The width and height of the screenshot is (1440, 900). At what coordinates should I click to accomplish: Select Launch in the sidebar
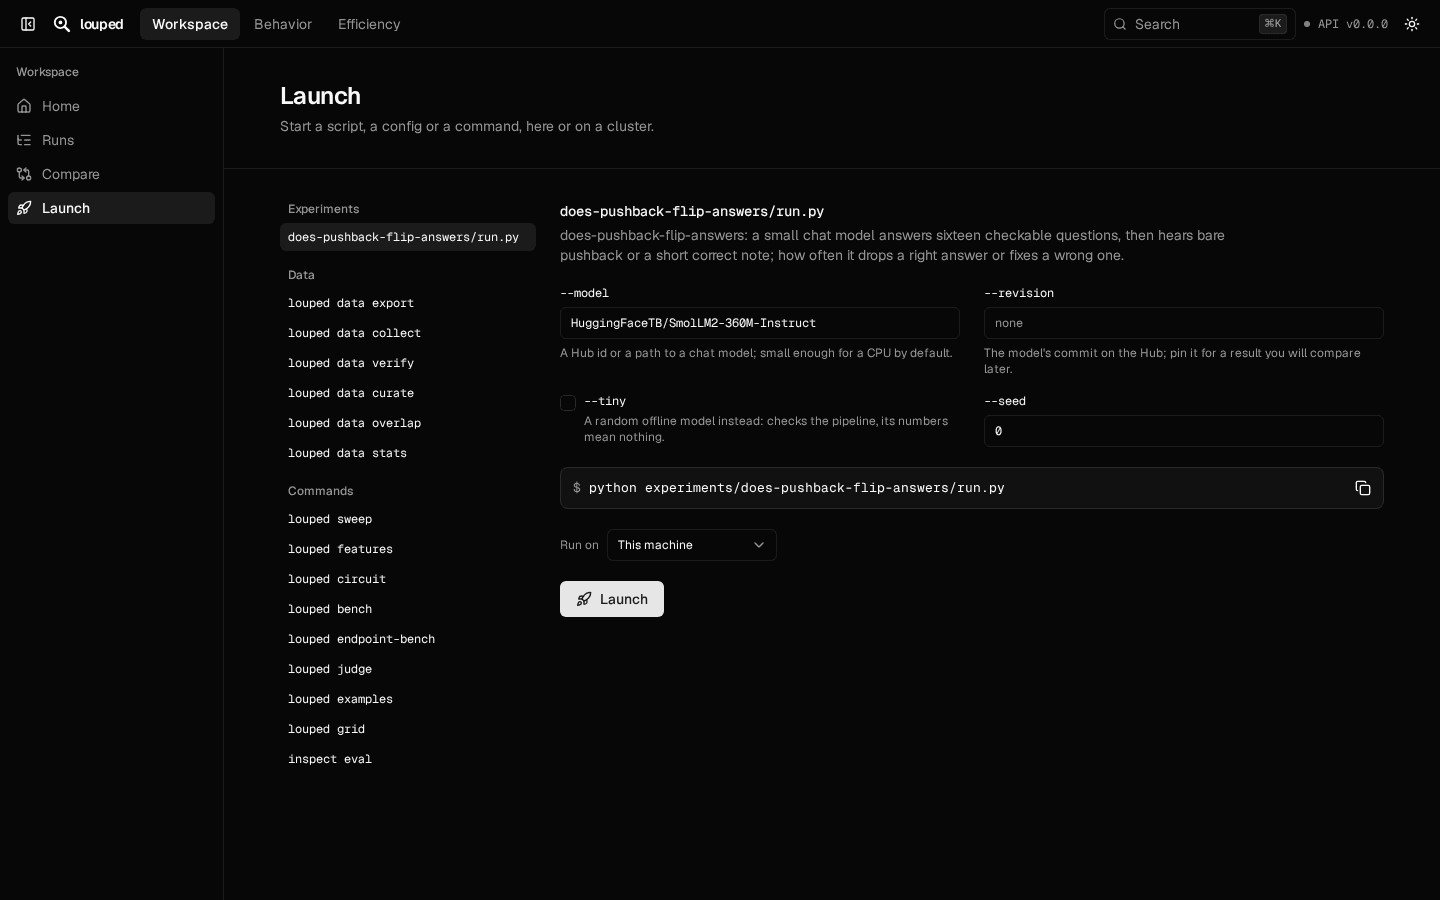(111, 208)
